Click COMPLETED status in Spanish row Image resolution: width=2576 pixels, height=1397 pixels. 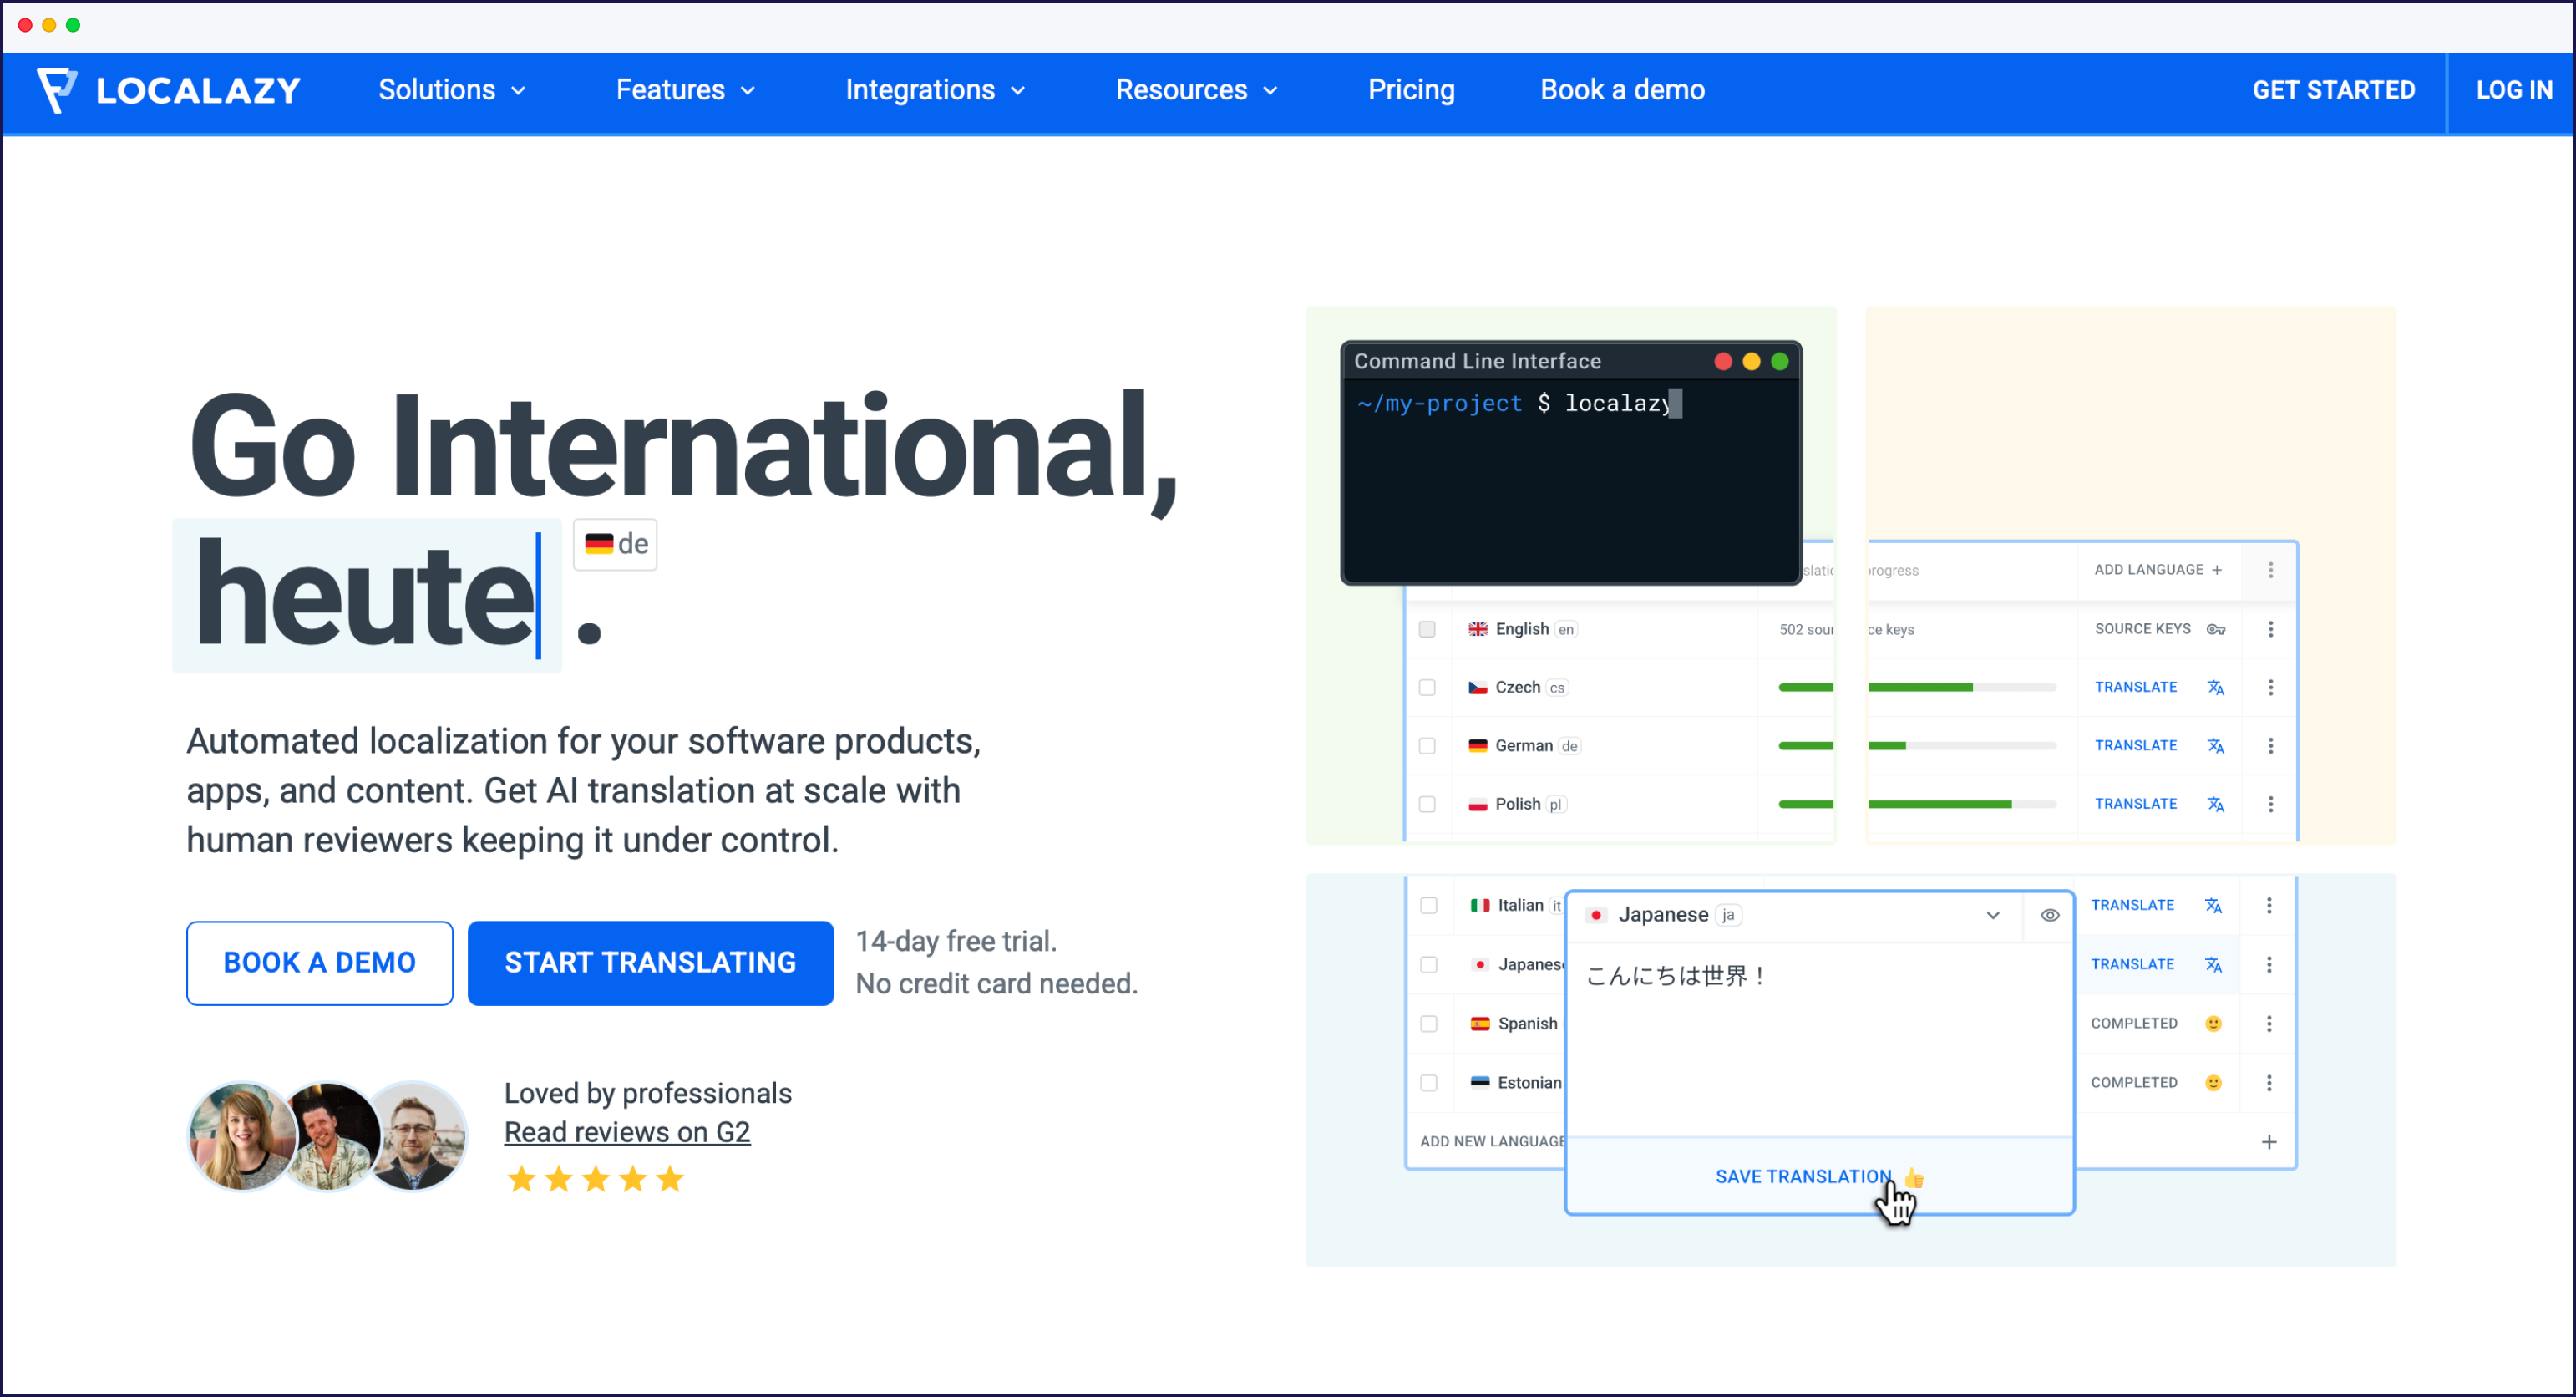pos(2134,1024)
